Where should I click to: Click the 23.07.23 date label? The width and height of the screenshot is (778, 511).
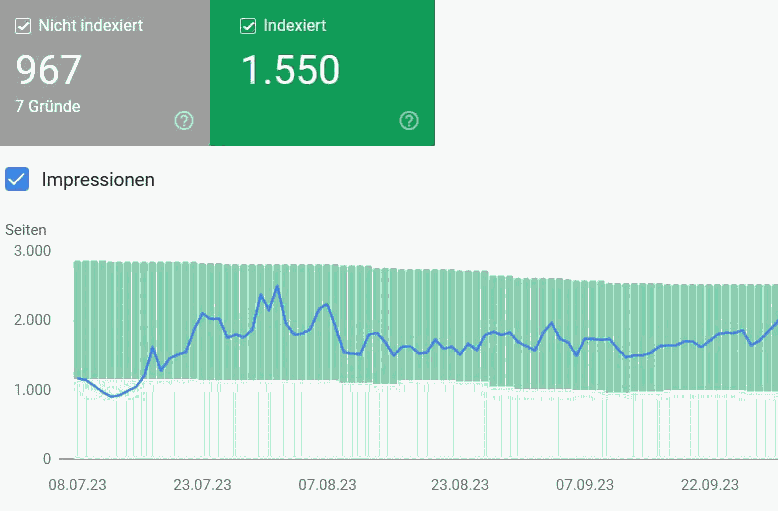pyautogui.click(x=202, y=485)
